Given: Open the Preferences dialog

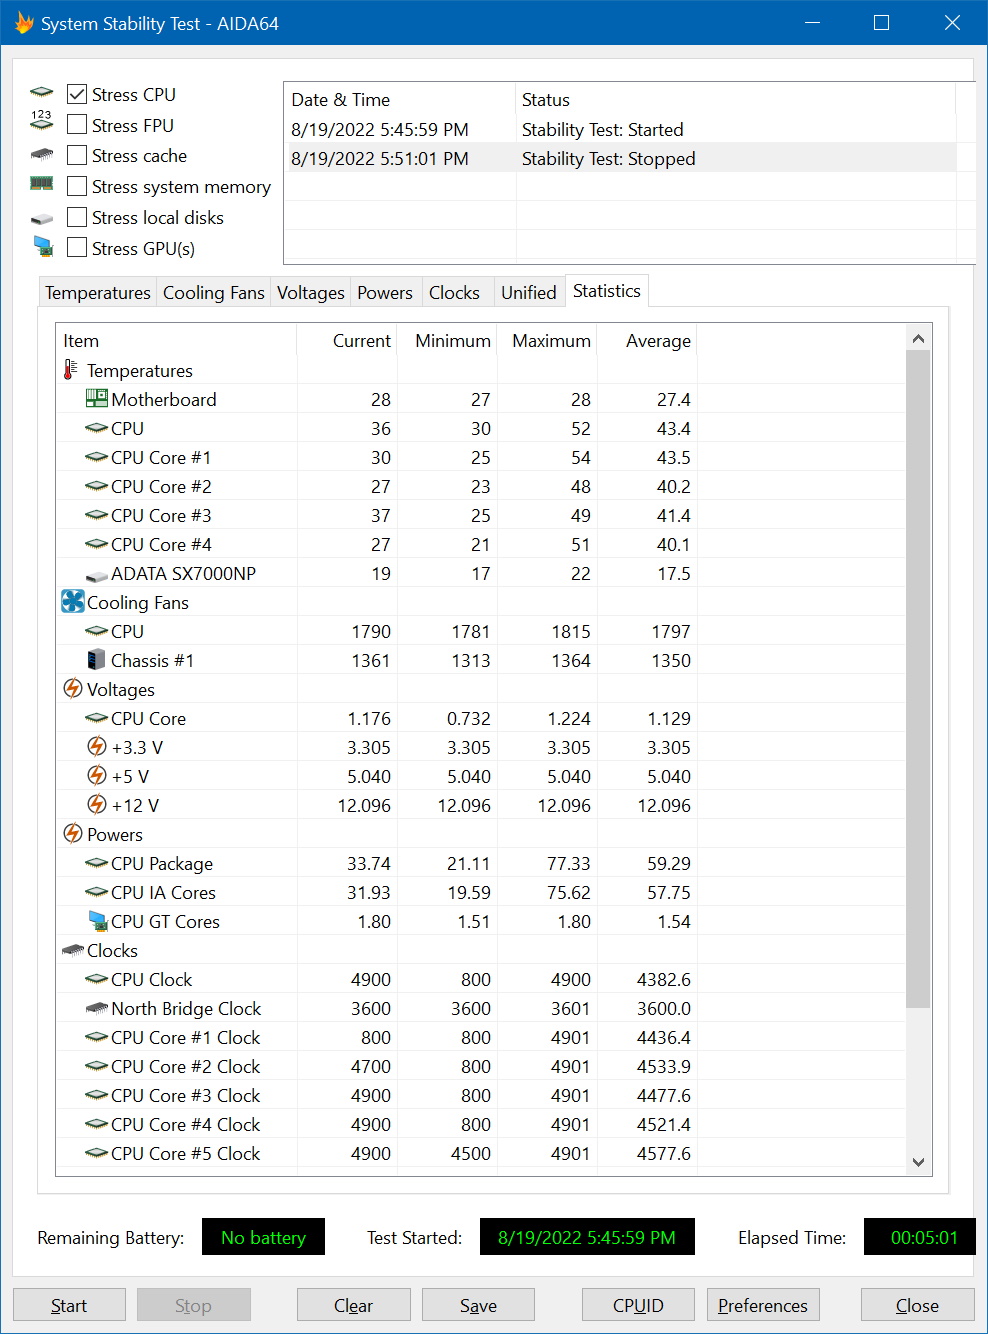Looking at the screenshot, I should pos(763,1305).
